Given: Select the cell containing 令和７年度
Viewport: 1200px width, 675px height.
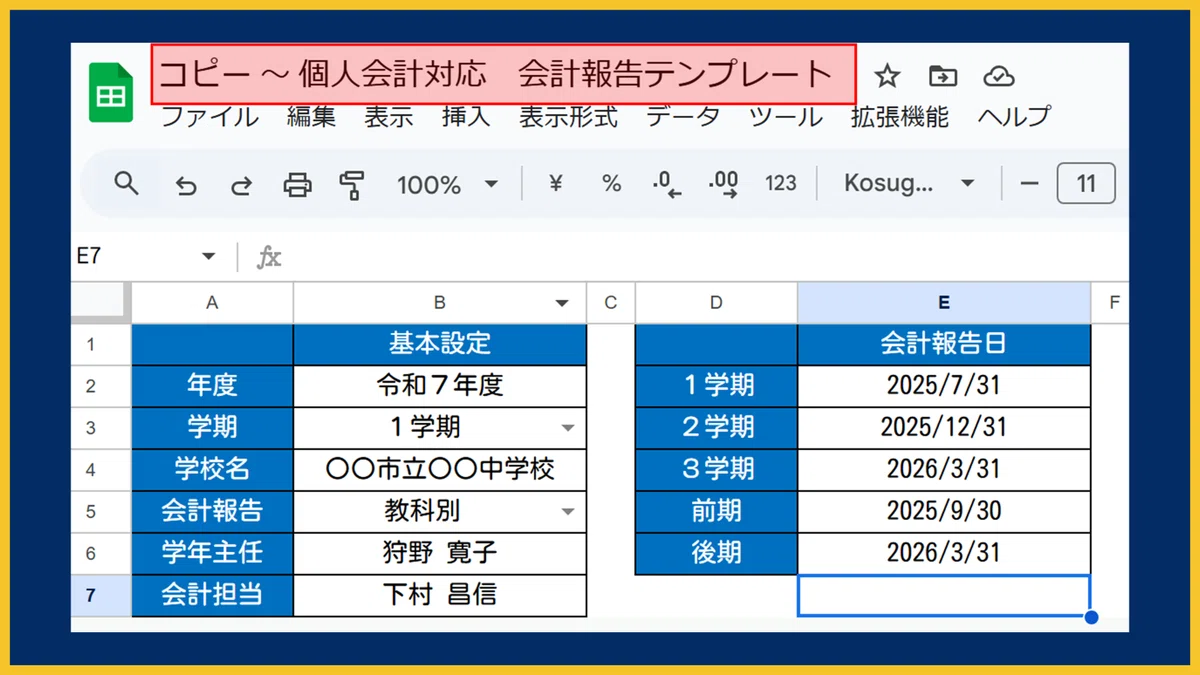Looking at the screenshot, I should tap(440, 386).
